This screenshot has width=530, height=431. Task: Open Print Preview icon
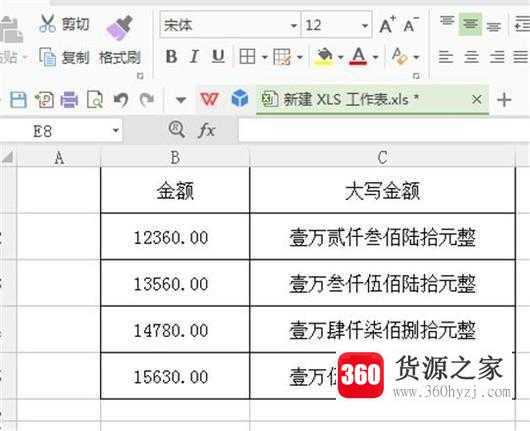[95, 100]
